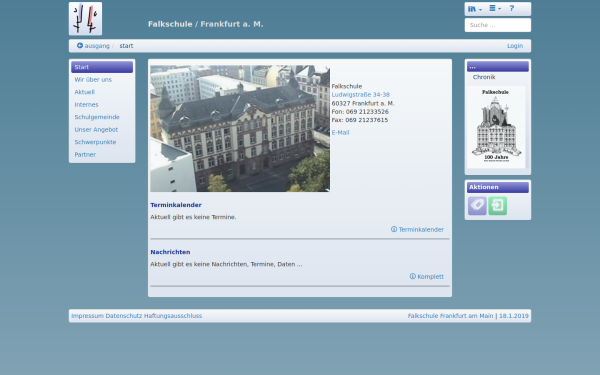The width and height of the screenshot is (600, 375).
Task: Click the info icon beside Komplett
Action: point(412,276)
